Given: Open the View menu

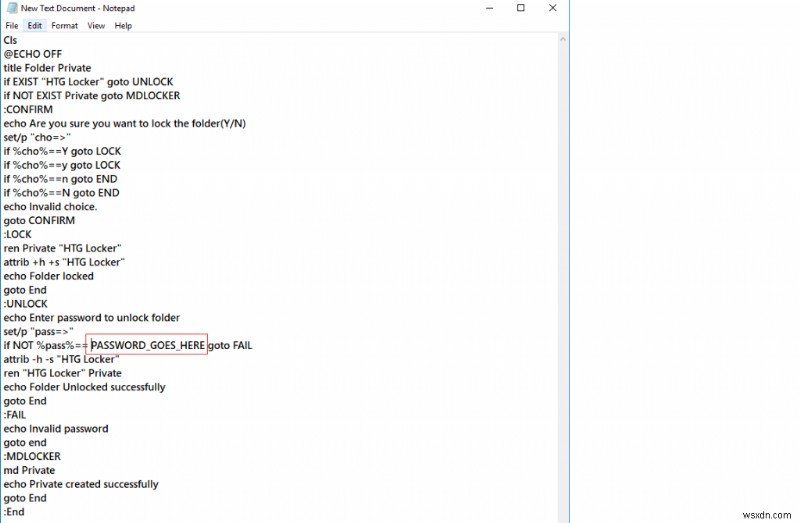Looking at the screenshot, I should click(x=96, y=26).
